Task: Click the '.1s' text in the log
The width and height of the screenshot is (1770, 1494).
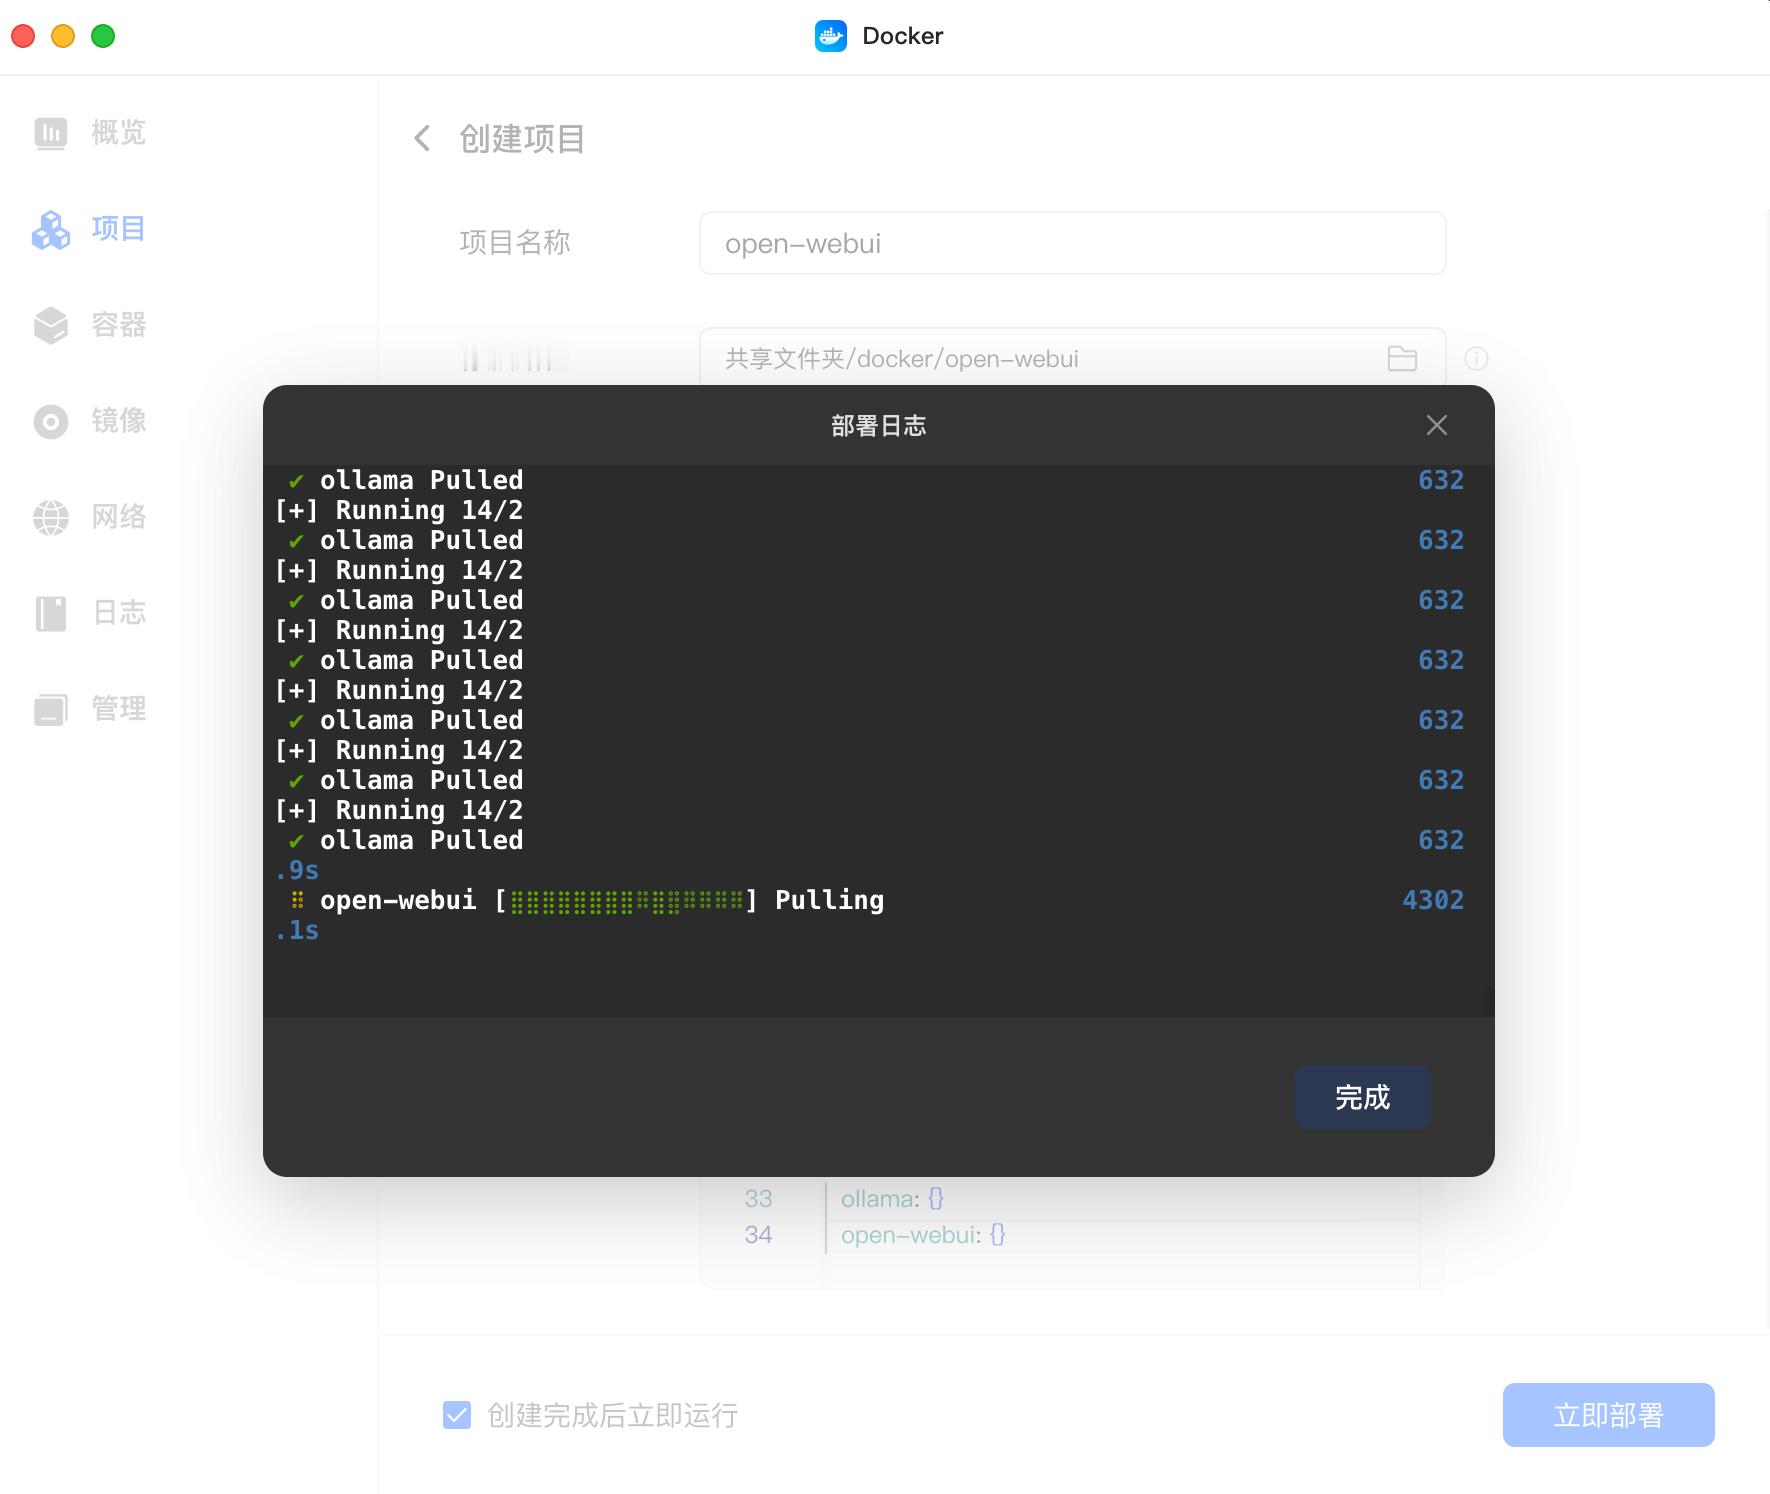Action: tap(297, 930)
